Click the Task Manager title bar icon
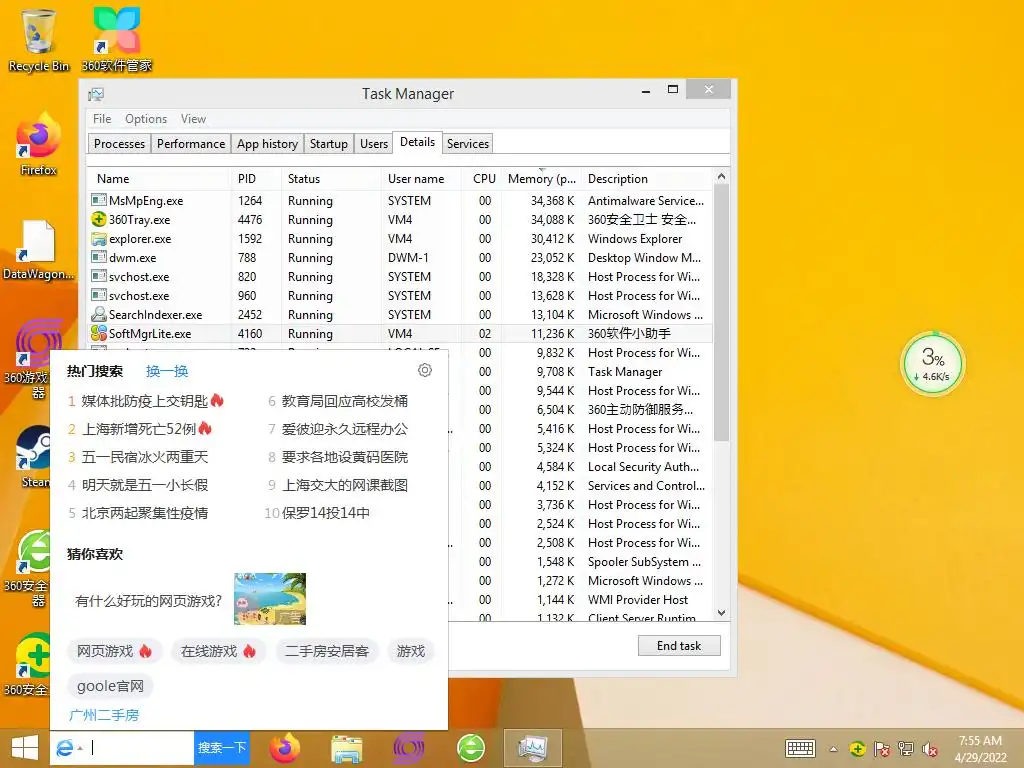 tap(96, 94)
